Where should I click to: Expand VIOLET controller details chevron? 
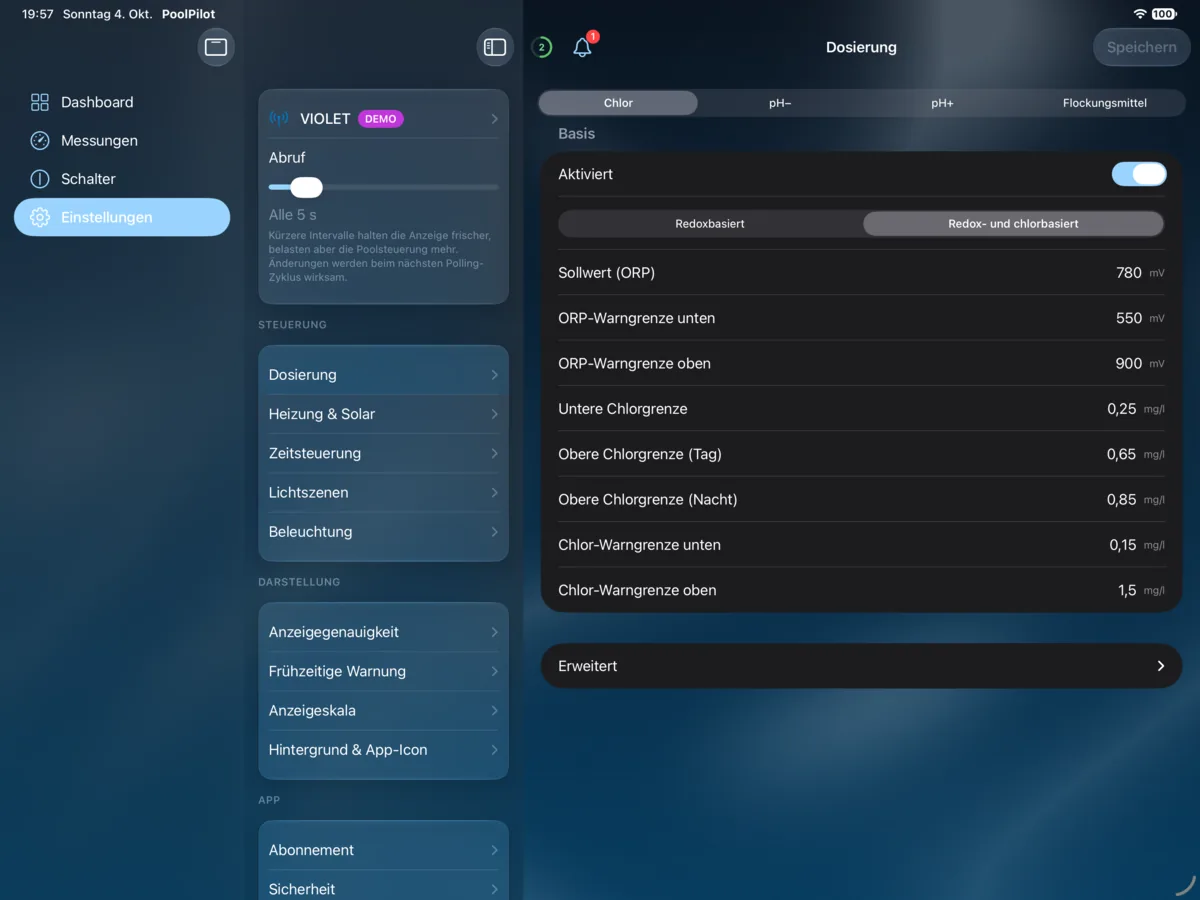pyautogui.click(x=494, y=119)
